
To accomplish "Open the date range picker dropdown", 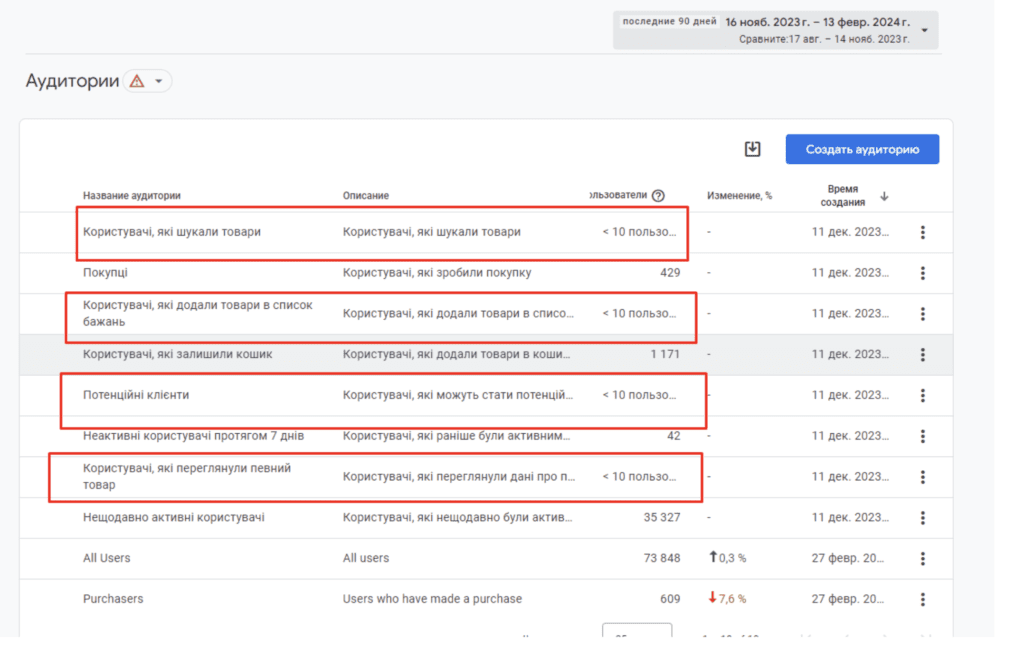I will tap(925, 30).
